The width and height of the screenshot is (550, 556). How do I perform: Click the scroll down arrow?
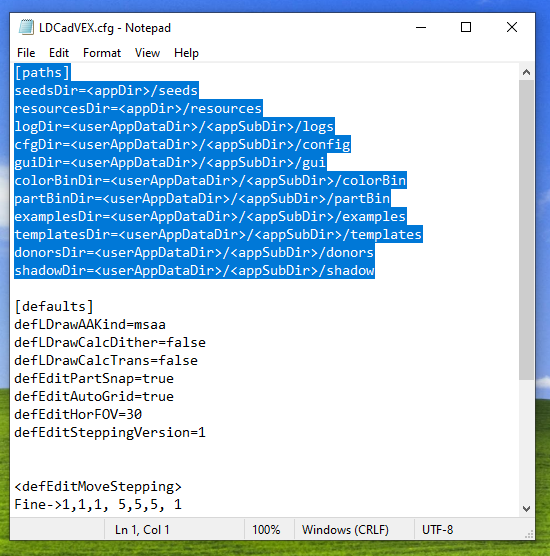click(x=526, y=508)
